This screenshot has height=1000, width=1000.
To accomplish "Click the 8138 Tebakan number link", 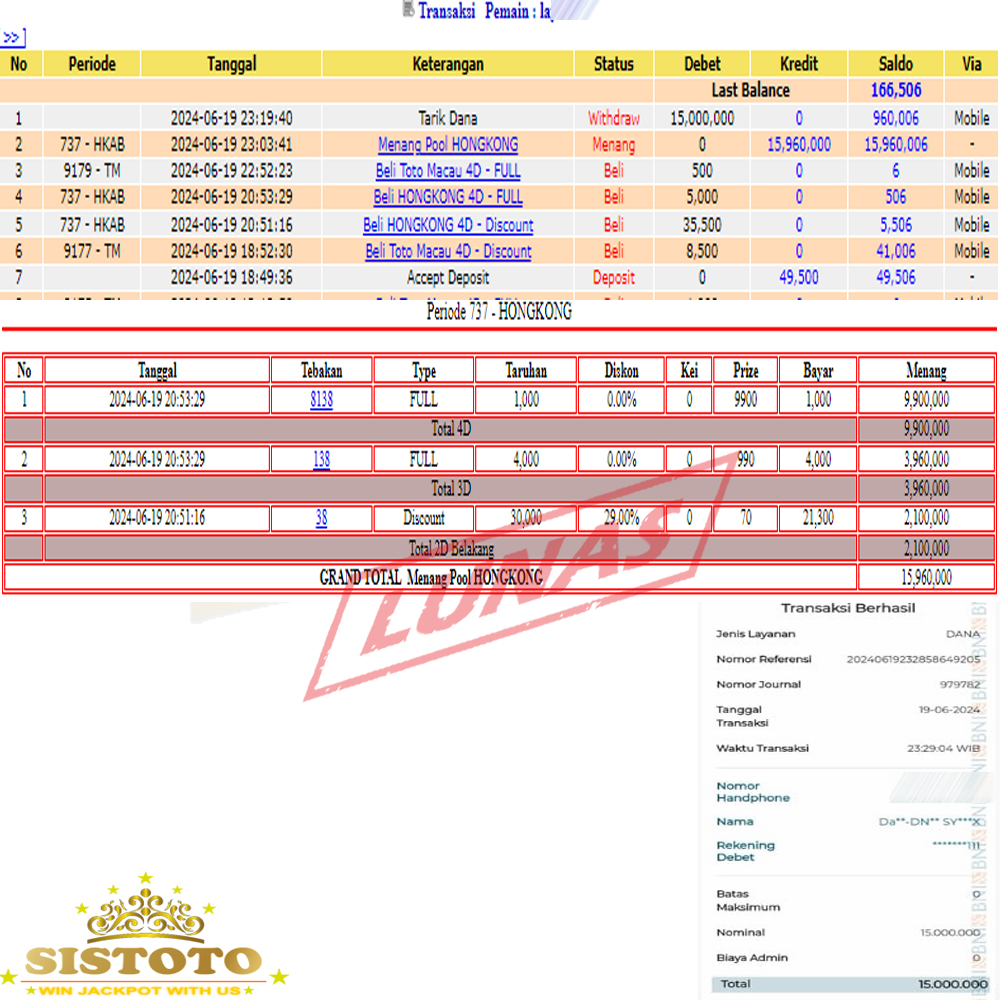I will point(321,400).
